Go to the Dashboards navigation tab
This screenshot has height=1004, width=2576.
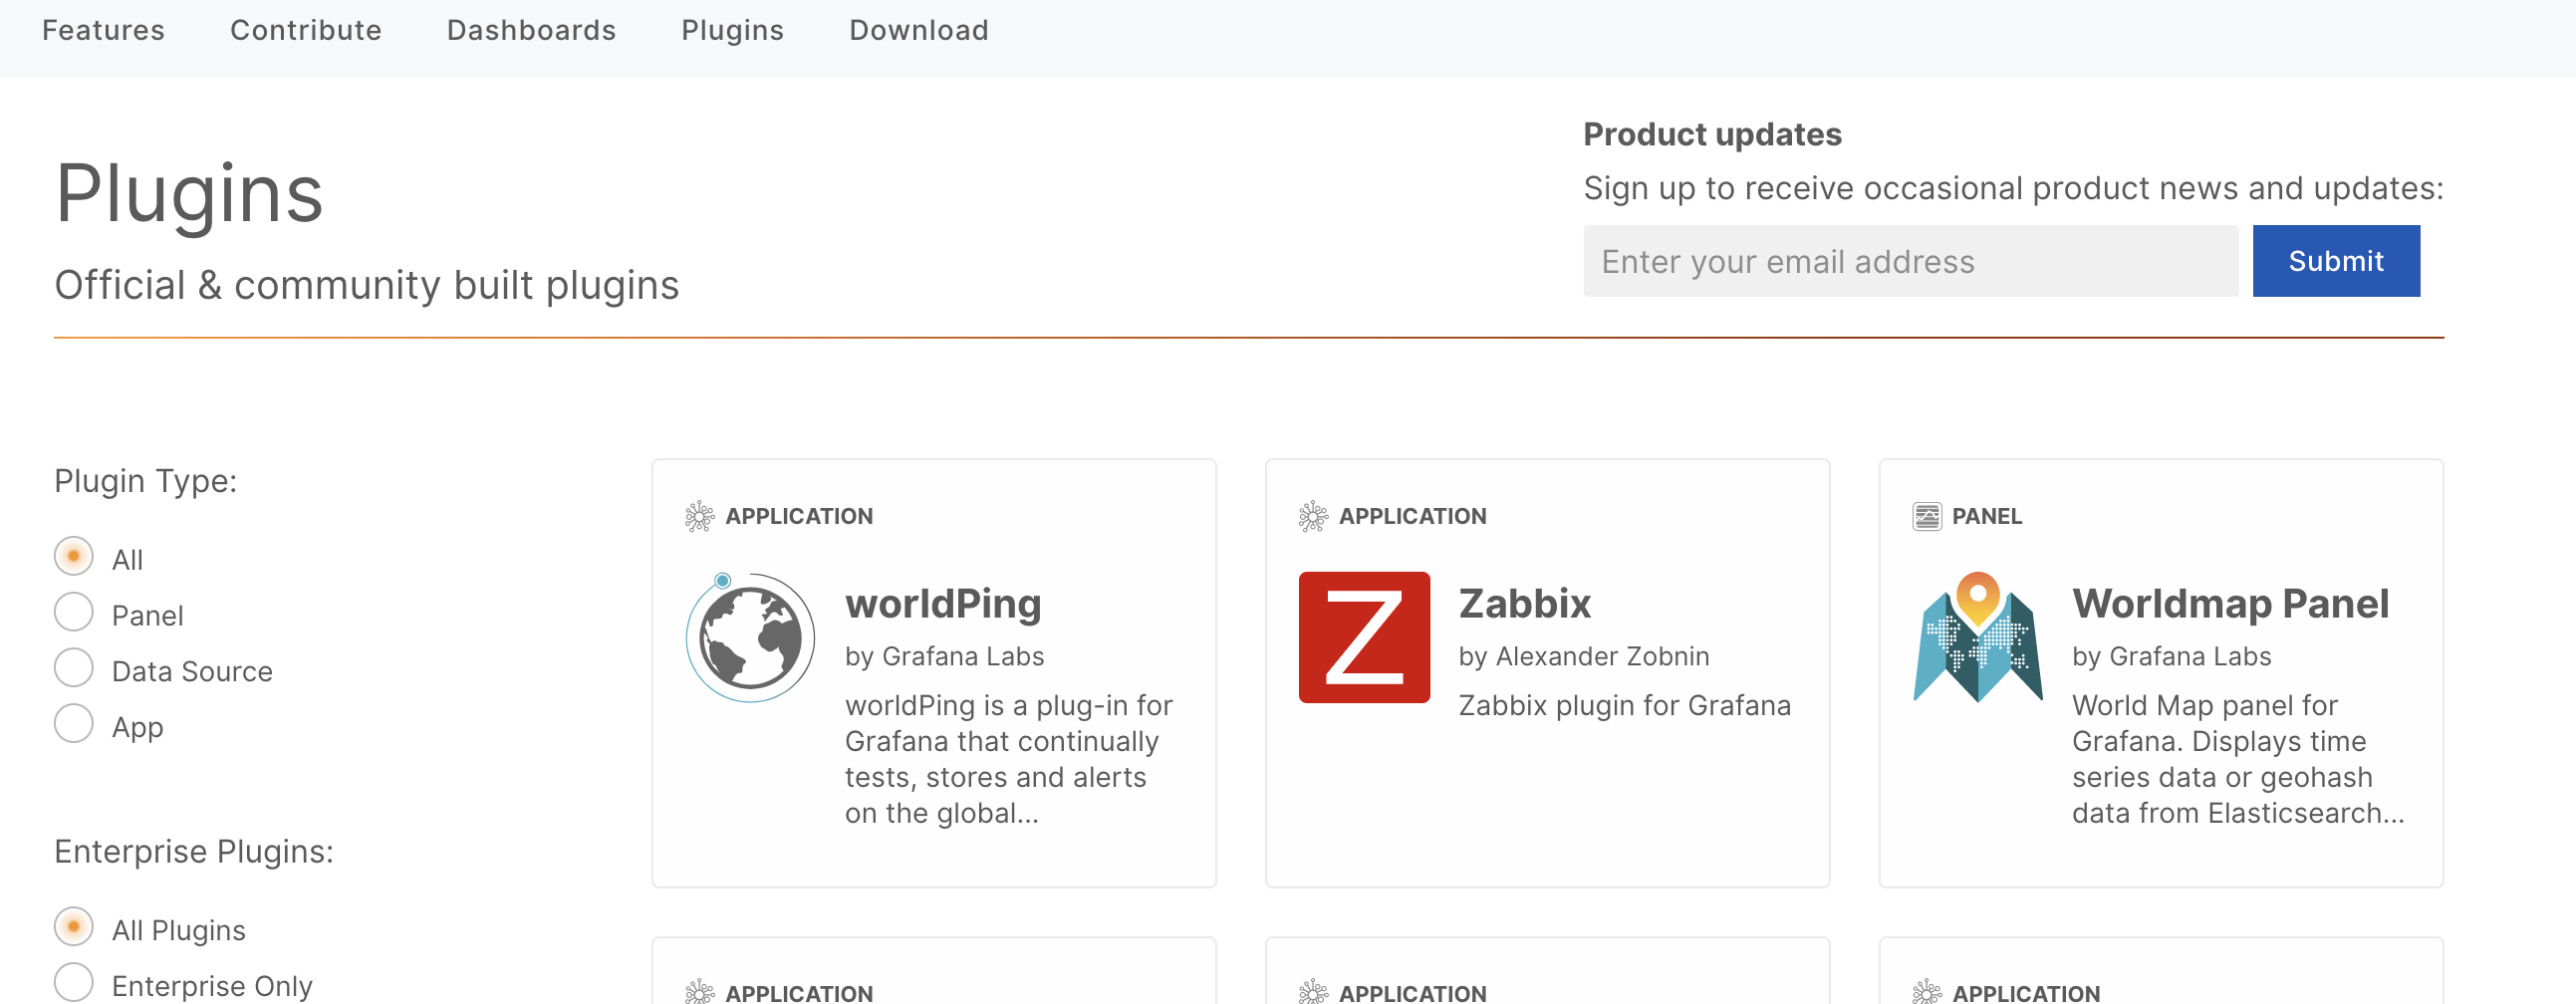[531, 30]
